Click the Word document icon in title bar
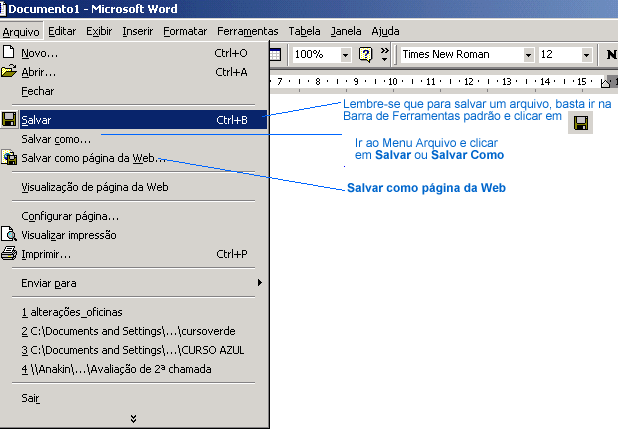Image resolution: width=618 pixels, height=430 pixels. tap(3, 9)
